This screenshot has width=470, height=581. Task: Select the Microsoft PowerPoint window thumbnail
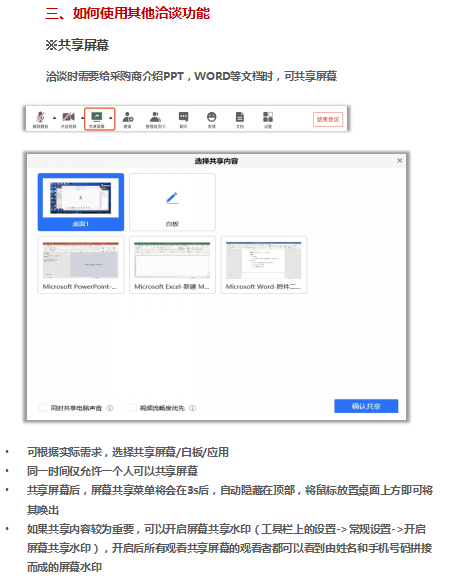(81, 265)
